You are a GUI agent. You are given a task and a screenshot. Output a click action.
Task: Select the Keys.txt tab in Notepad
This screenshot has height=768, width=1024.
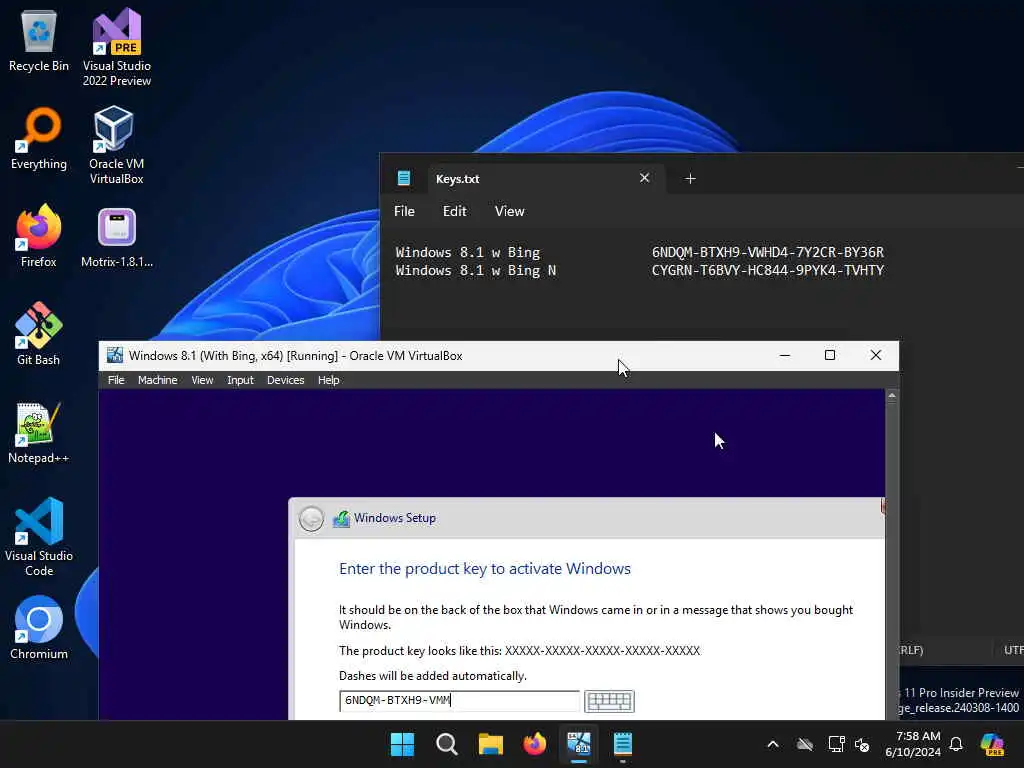click(x=546, y=178)
